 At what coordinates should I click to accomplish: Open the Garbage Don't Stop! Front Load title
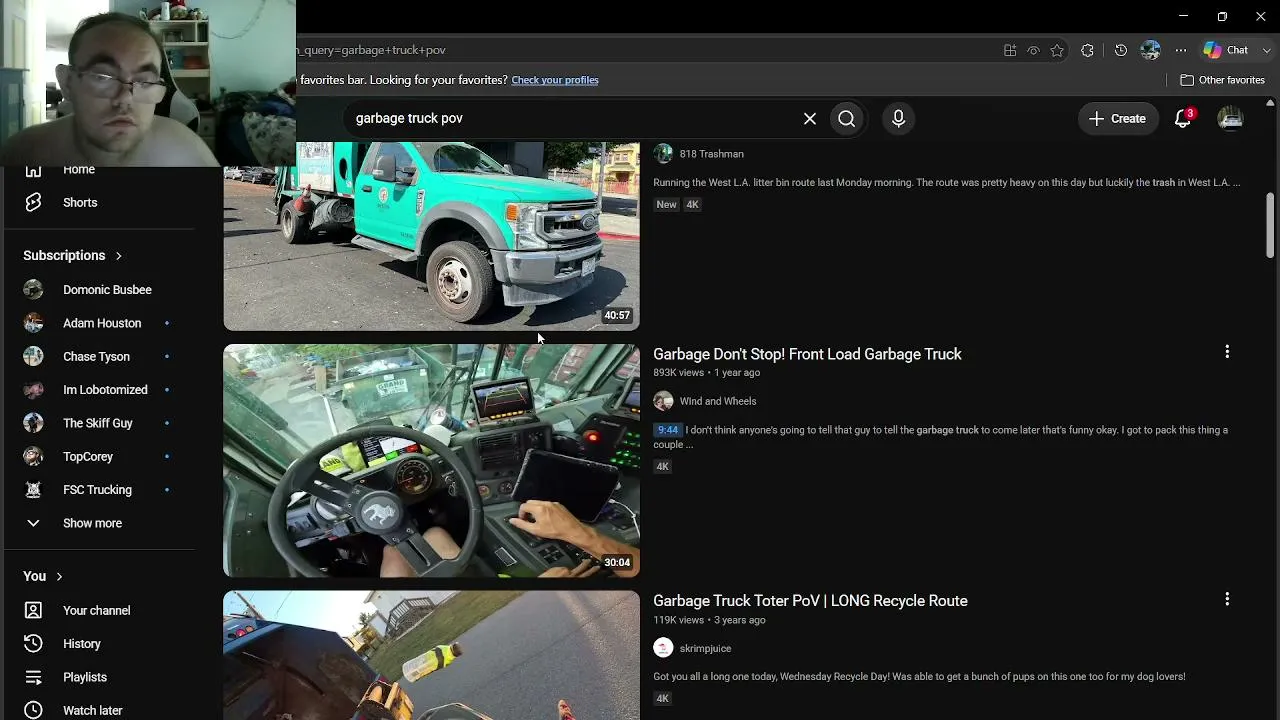(x=807, y=354)
